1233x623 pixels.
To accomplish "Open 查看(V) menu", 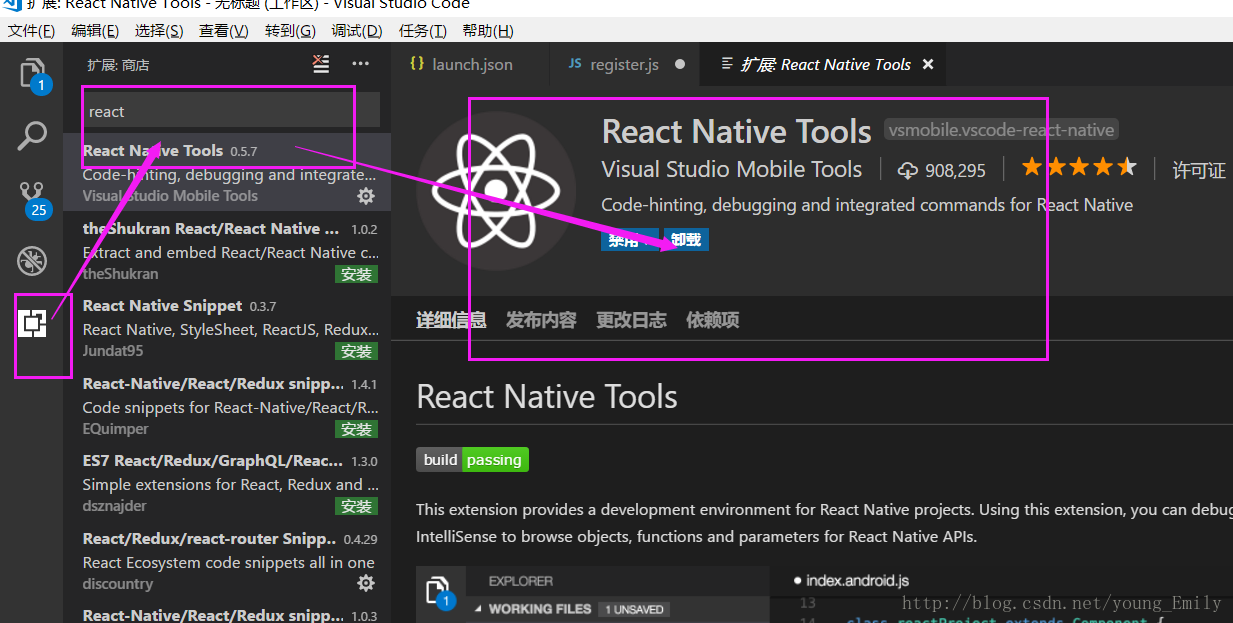I will 224,31.
